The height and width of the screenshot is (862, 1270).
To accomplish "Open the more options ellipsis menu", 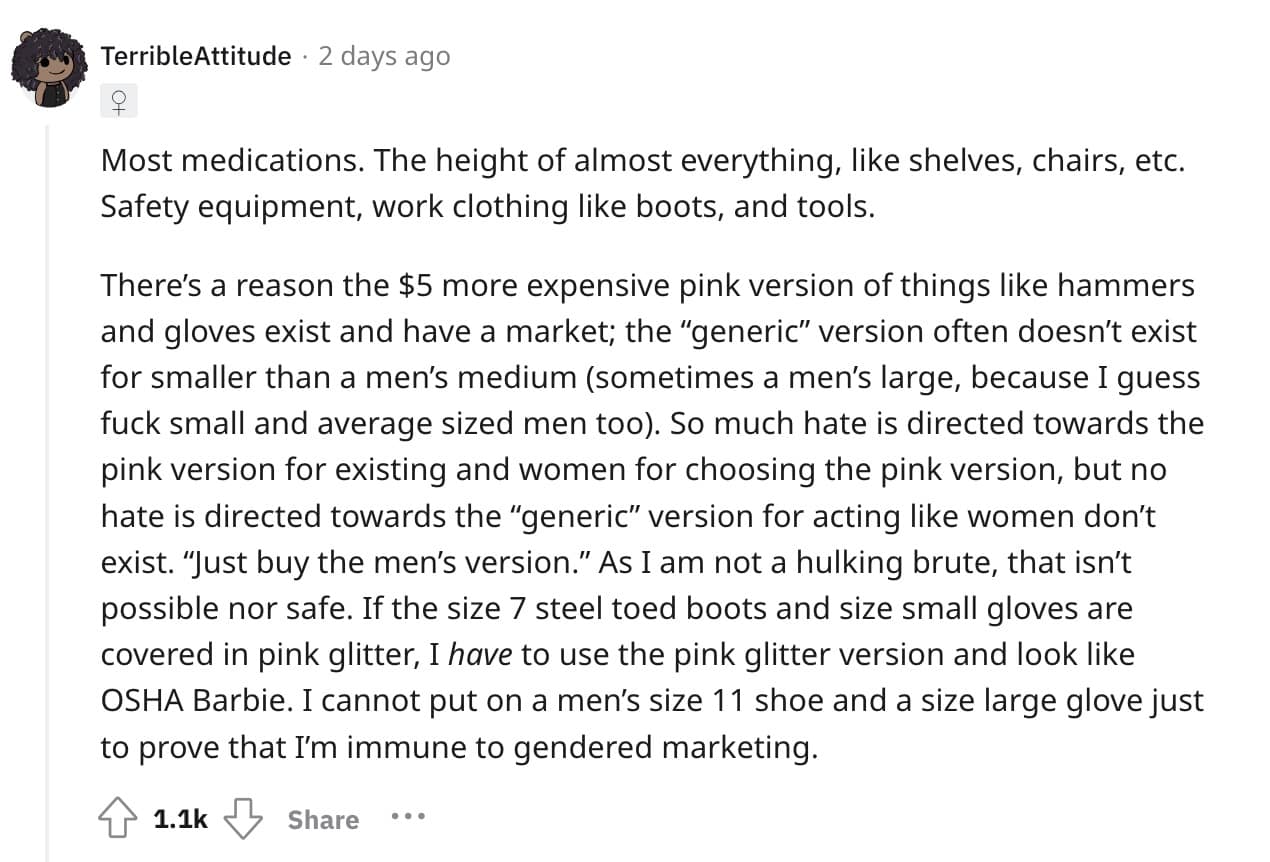I will point(408,817).
